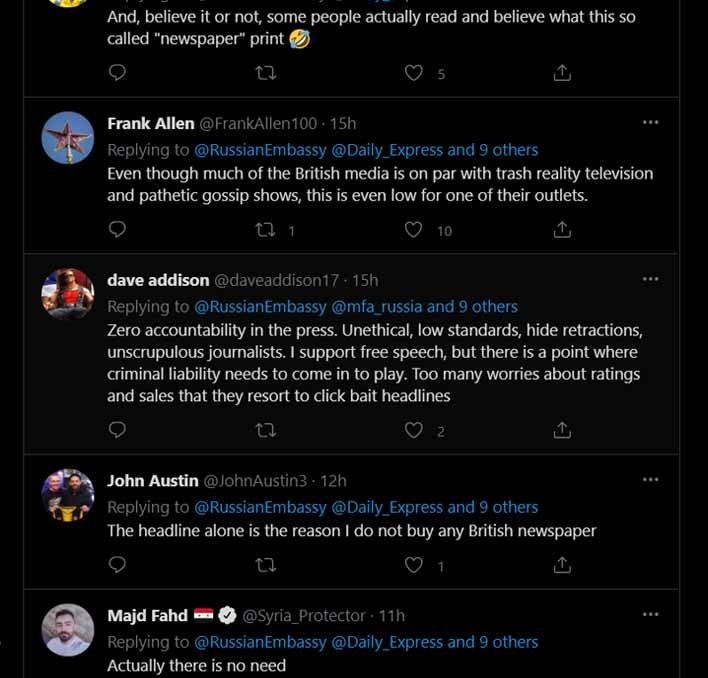Open more options on dave addison's tweet
This screenshot has height=678, width=708.
[651, 279]
